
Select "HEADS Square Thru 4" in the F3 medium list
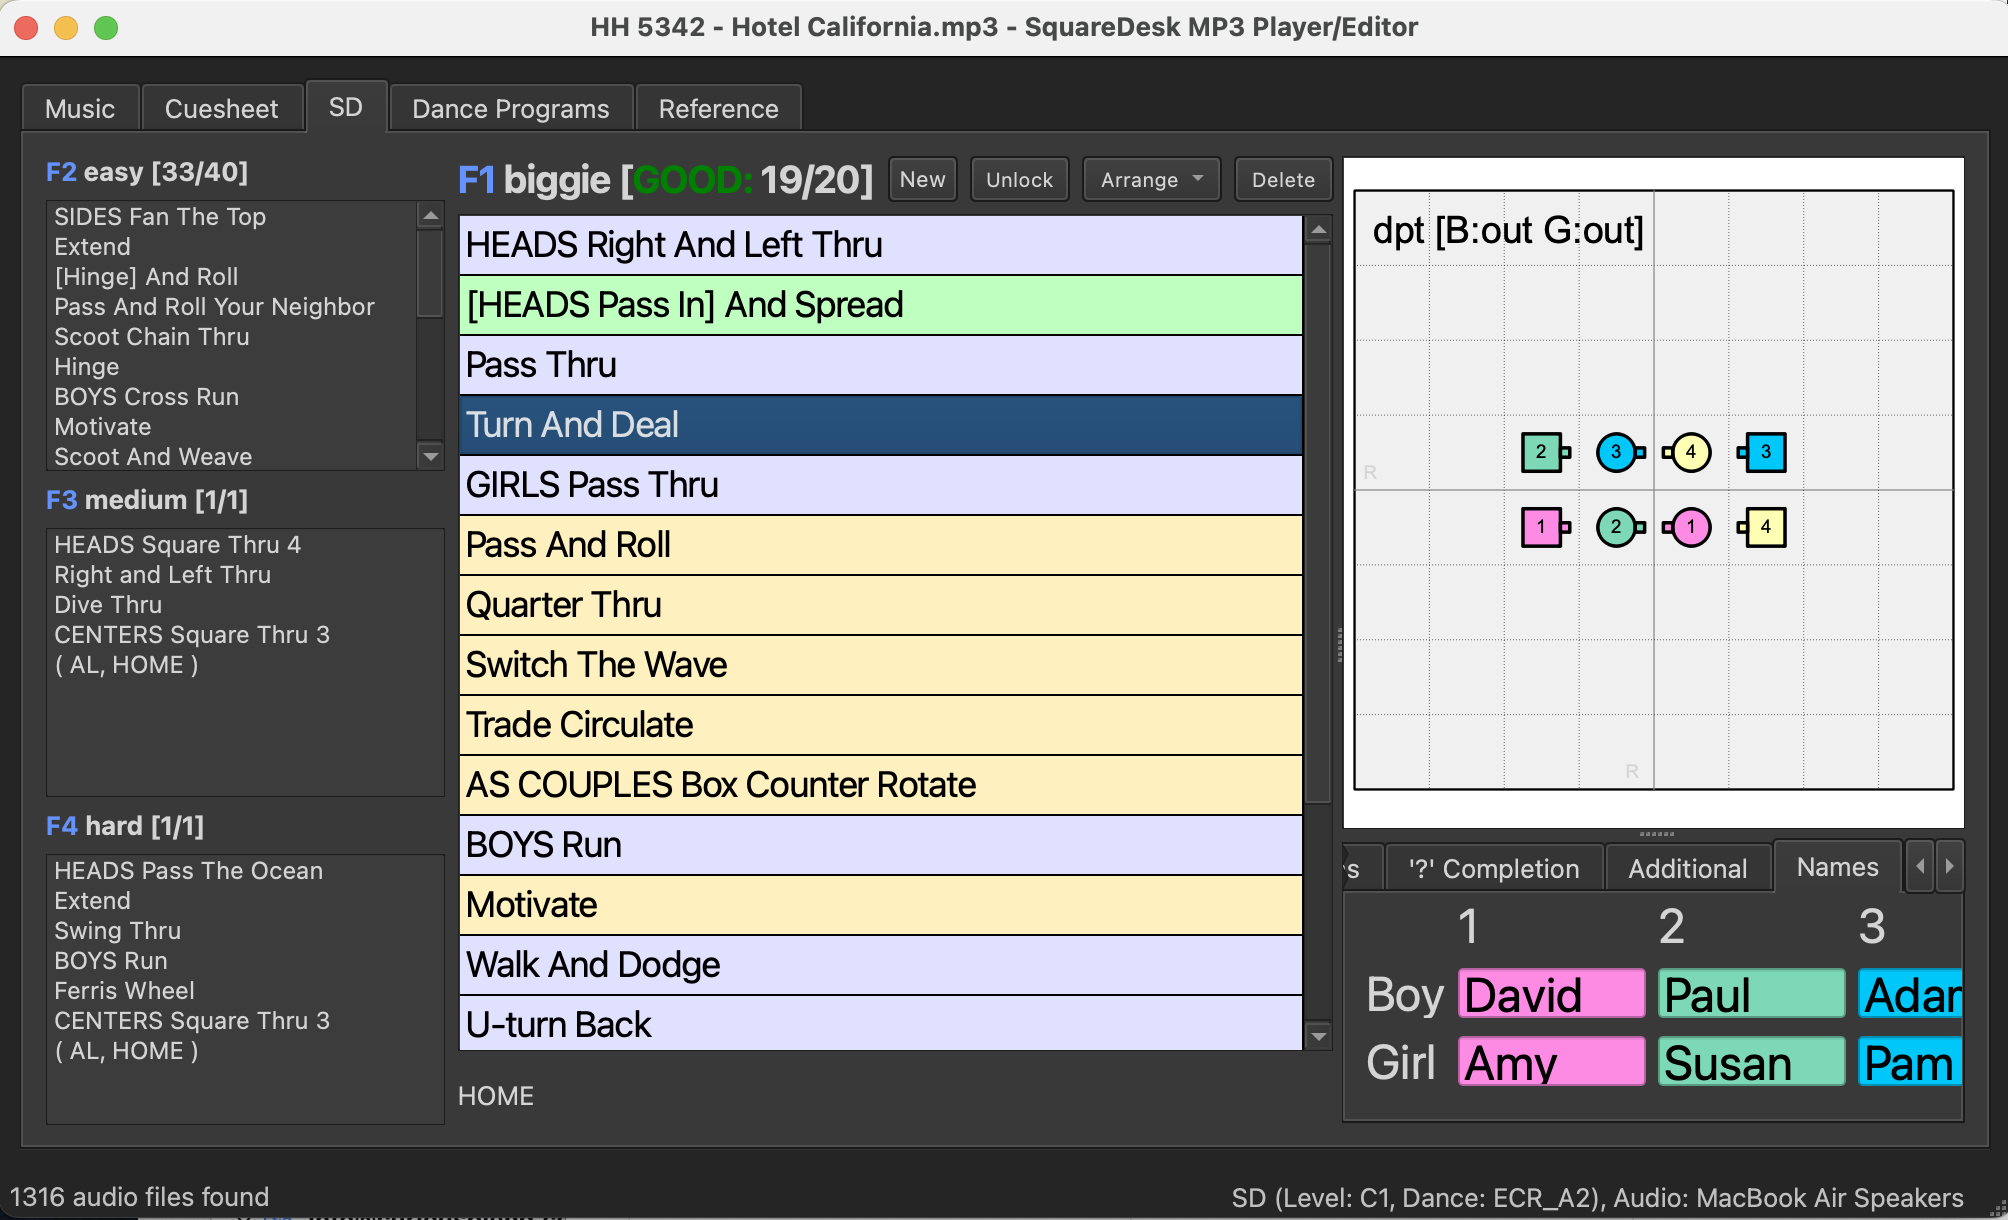tap(177, 545)
